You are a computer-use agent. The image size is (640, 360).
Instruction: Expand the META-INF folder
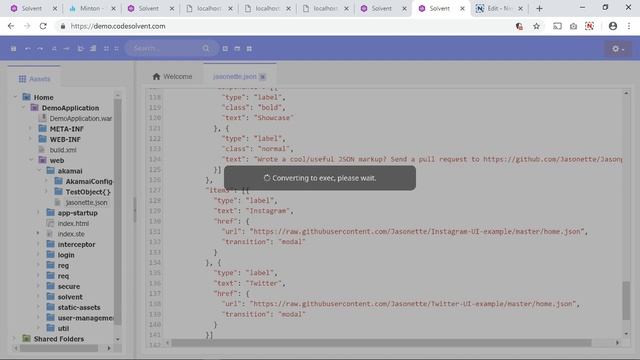[x=30, y=129]
